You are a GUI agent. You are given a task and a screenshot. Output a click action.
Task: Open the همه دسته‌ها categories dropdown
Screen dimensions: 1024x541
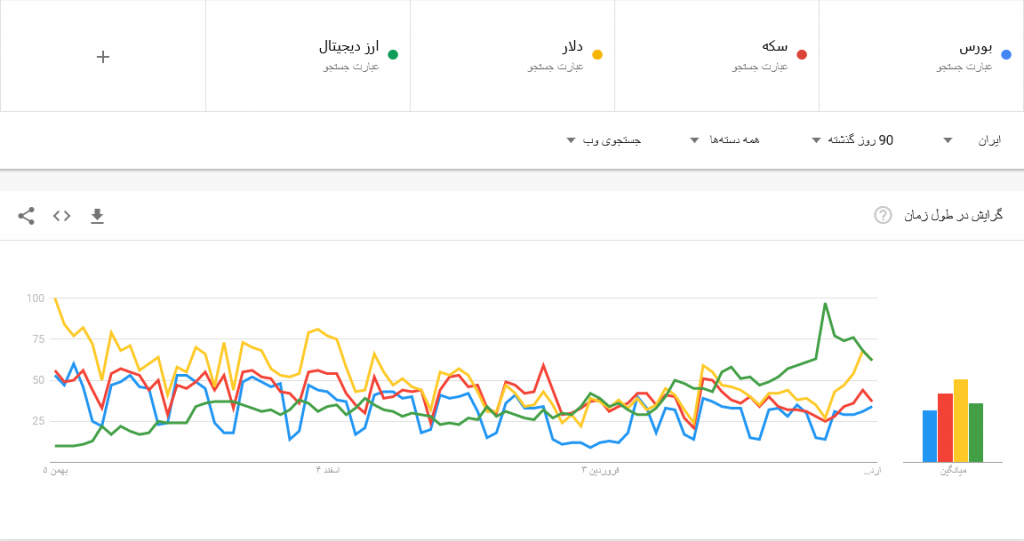tap(727, 141)
